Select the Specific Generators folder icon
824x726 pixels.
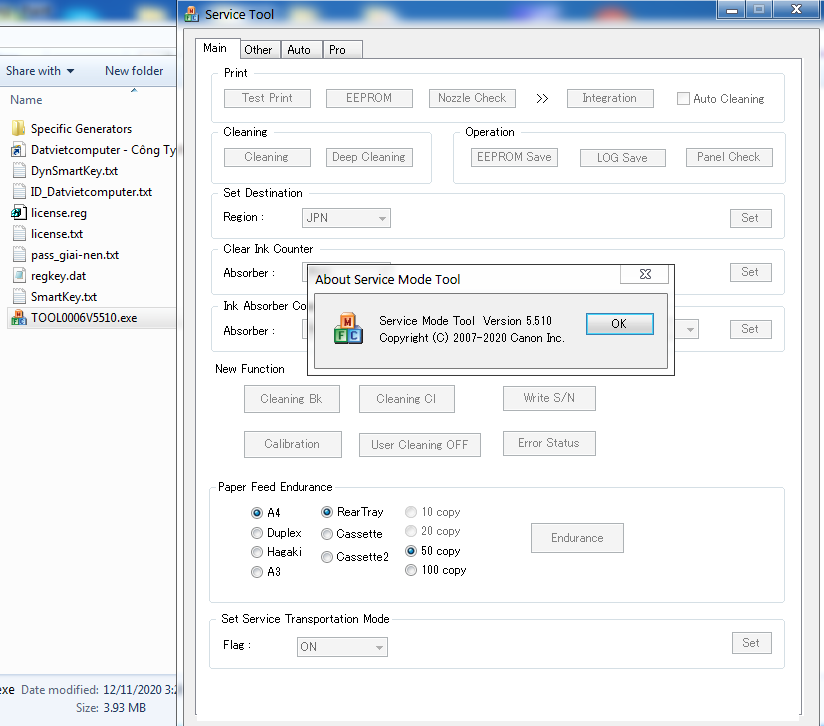click(x=18, y=128)
